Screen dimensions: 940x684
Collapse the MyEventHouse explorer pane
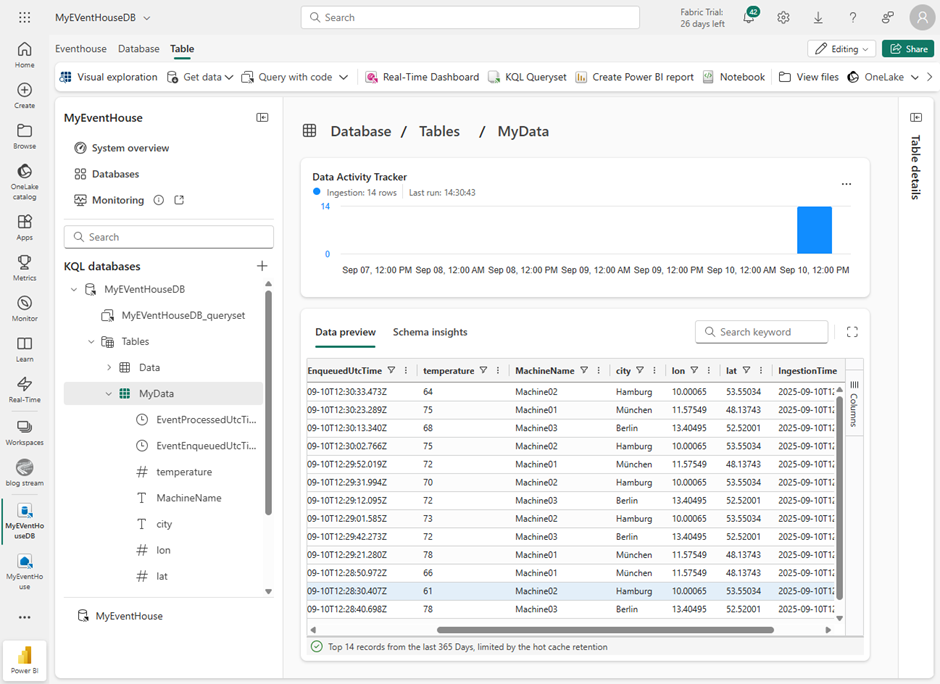click(x=262, y=118)
